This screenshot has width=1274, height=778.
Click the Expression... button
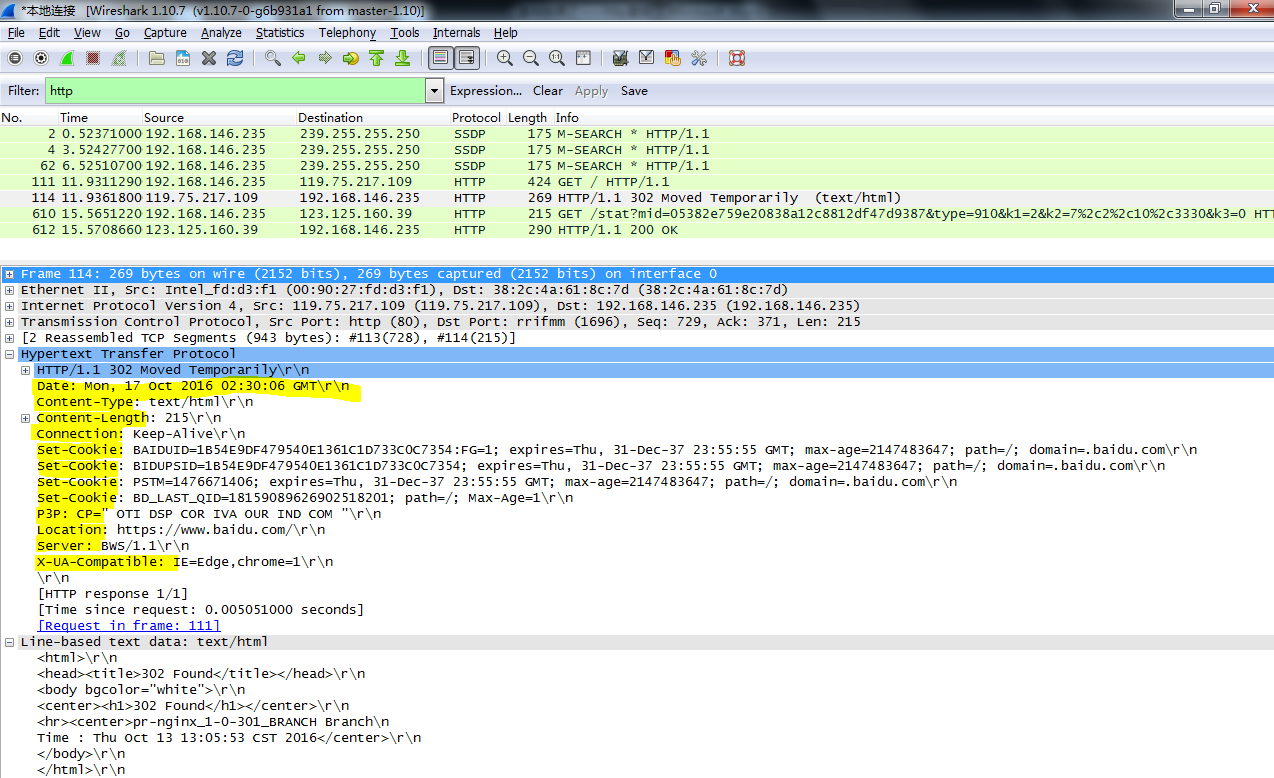tap(486, 91)
